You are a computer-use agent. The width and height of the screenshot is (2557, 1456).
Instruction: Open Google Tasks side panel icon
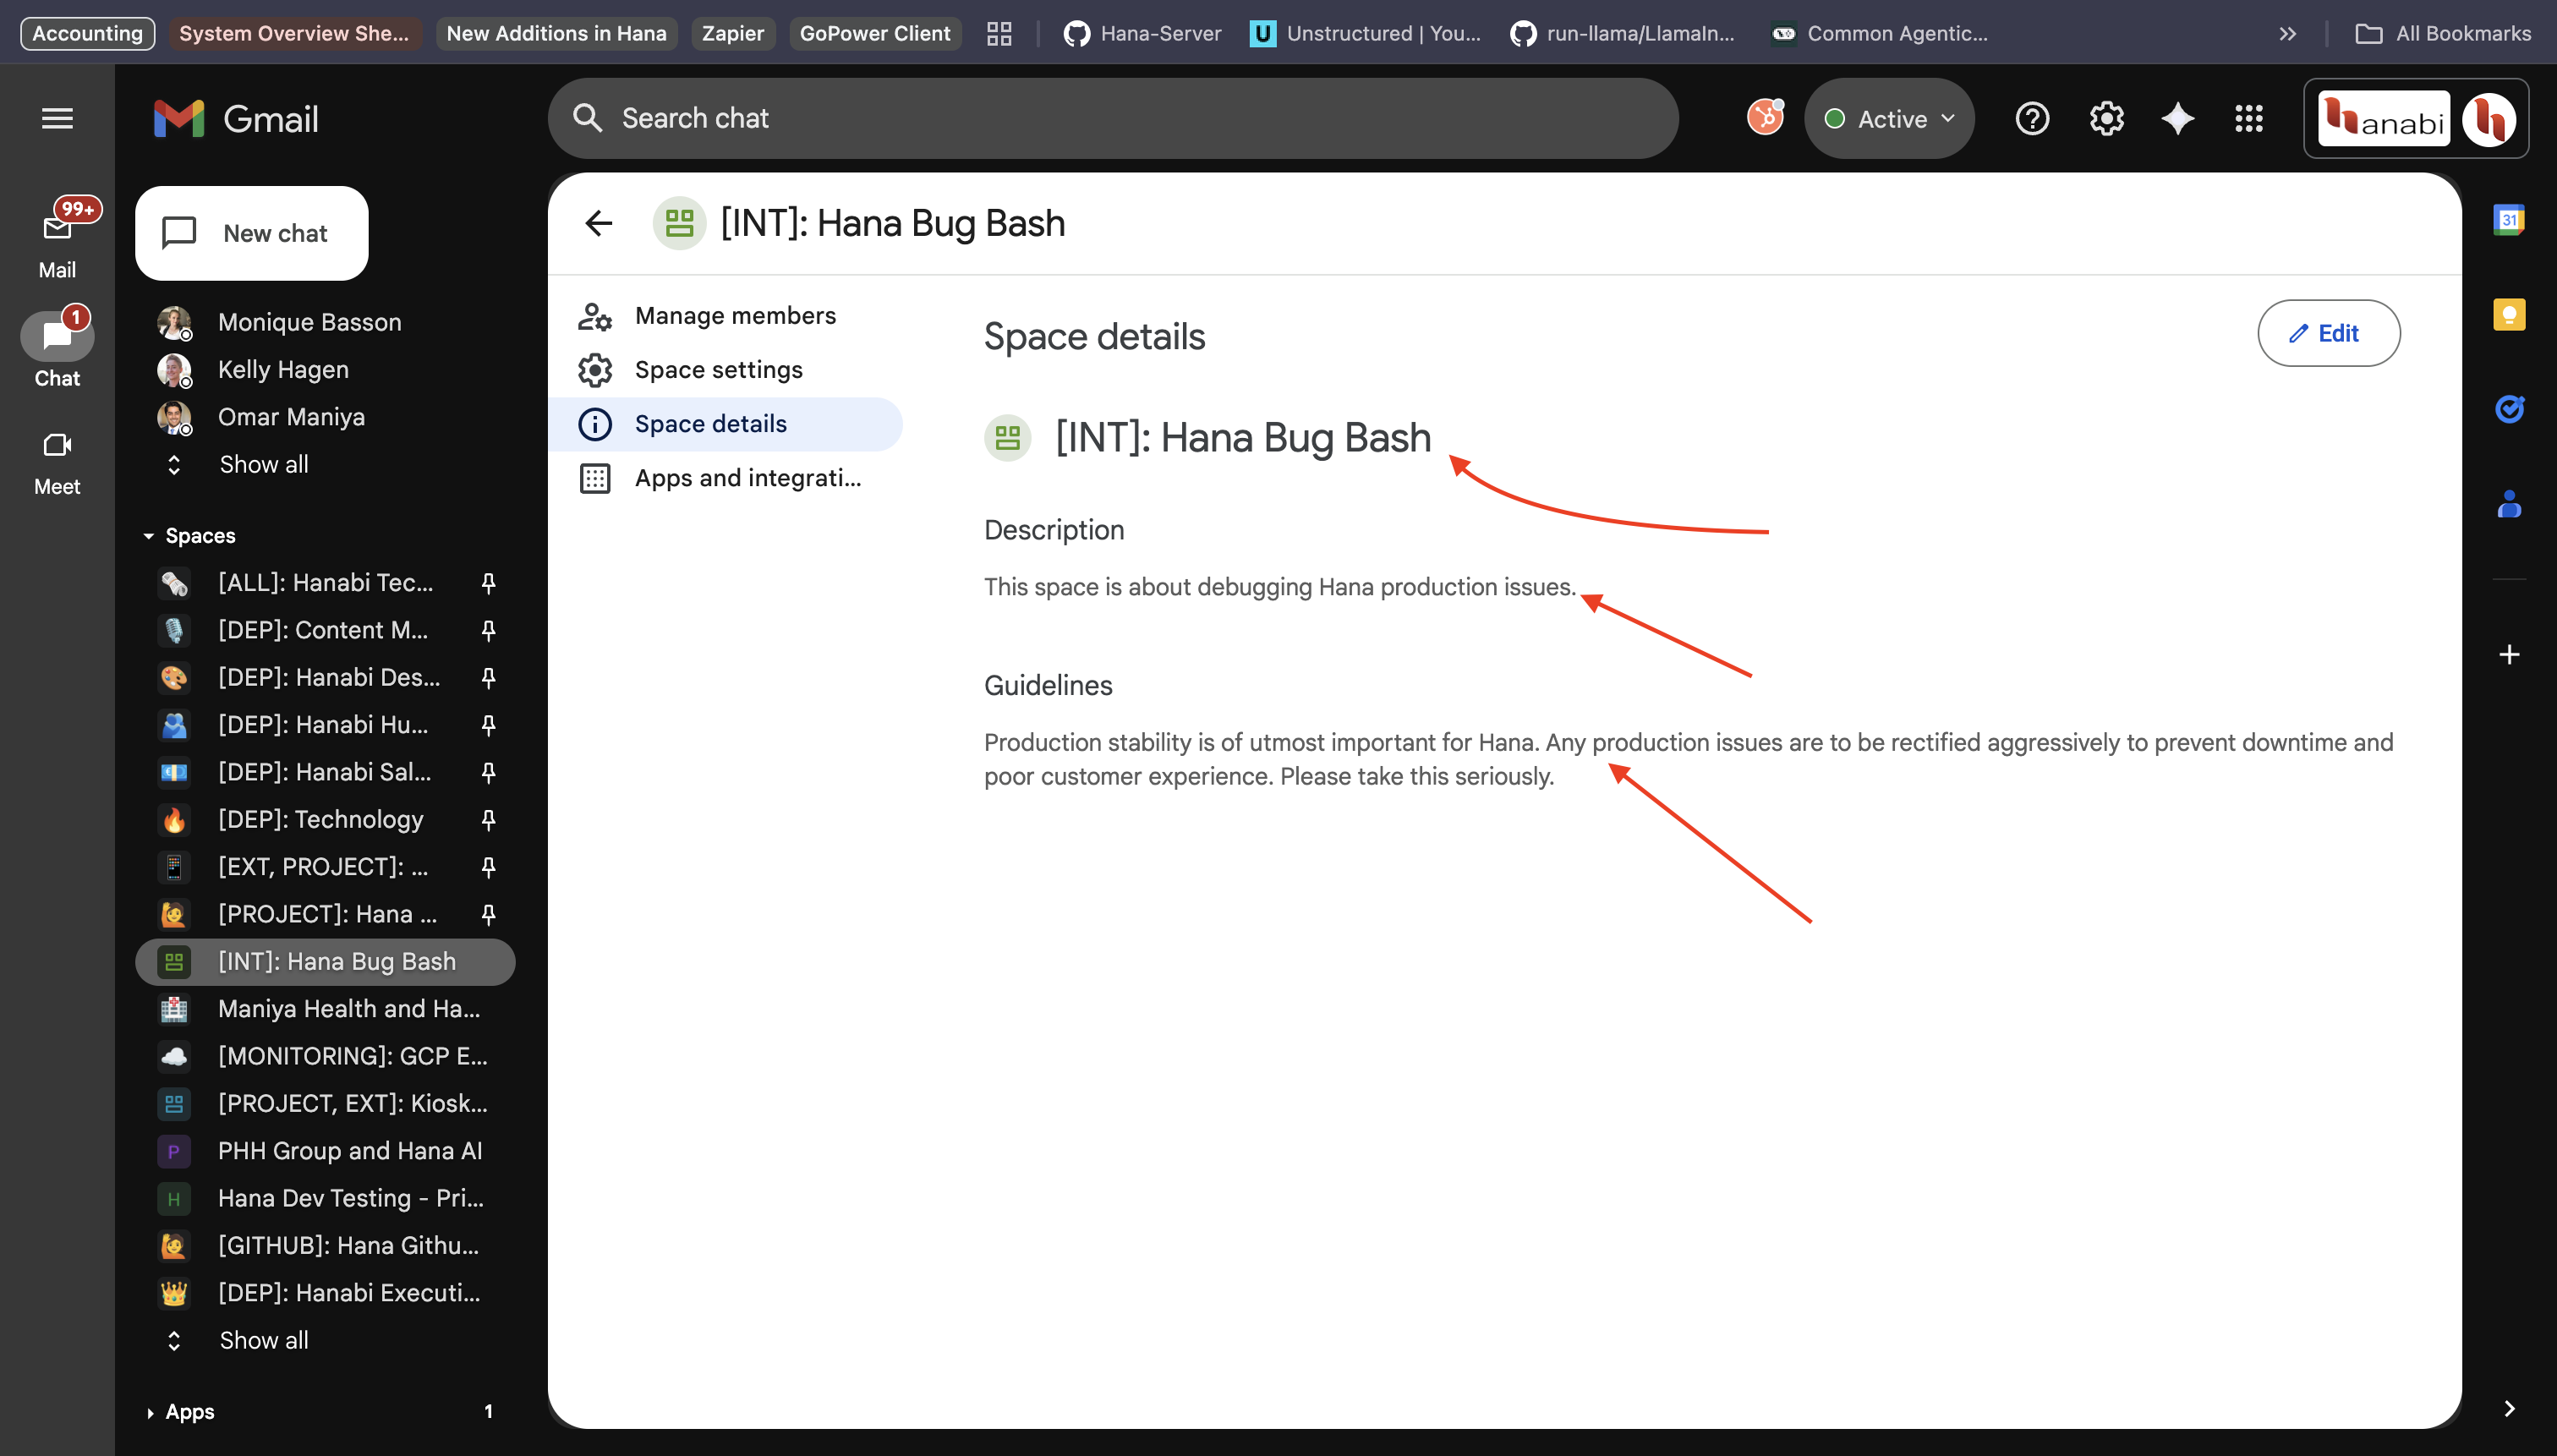point(2508,409)
